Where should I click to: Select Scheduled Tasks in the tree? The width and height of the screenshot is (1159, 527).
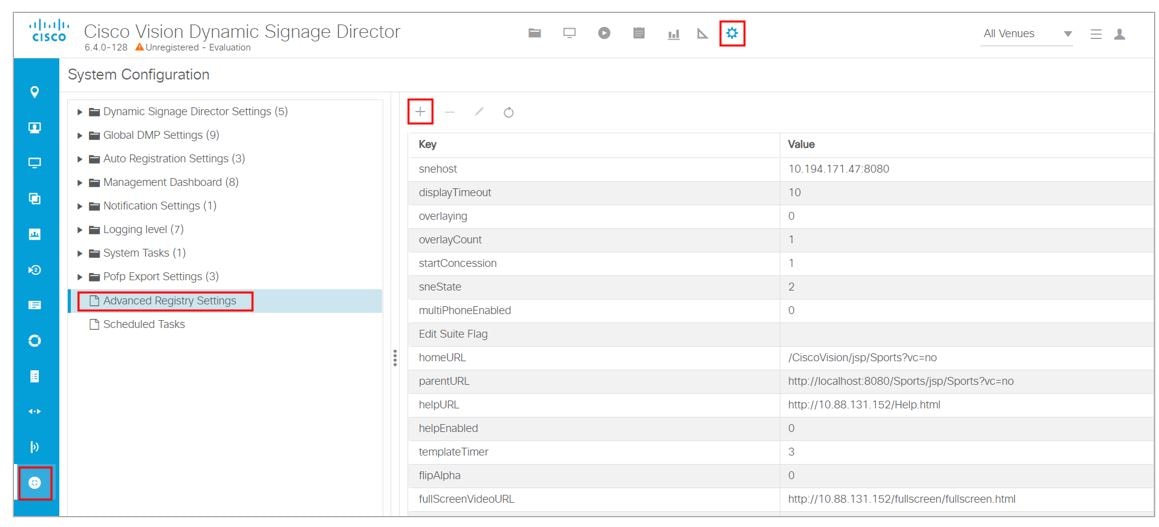click(x=144, y=324)
